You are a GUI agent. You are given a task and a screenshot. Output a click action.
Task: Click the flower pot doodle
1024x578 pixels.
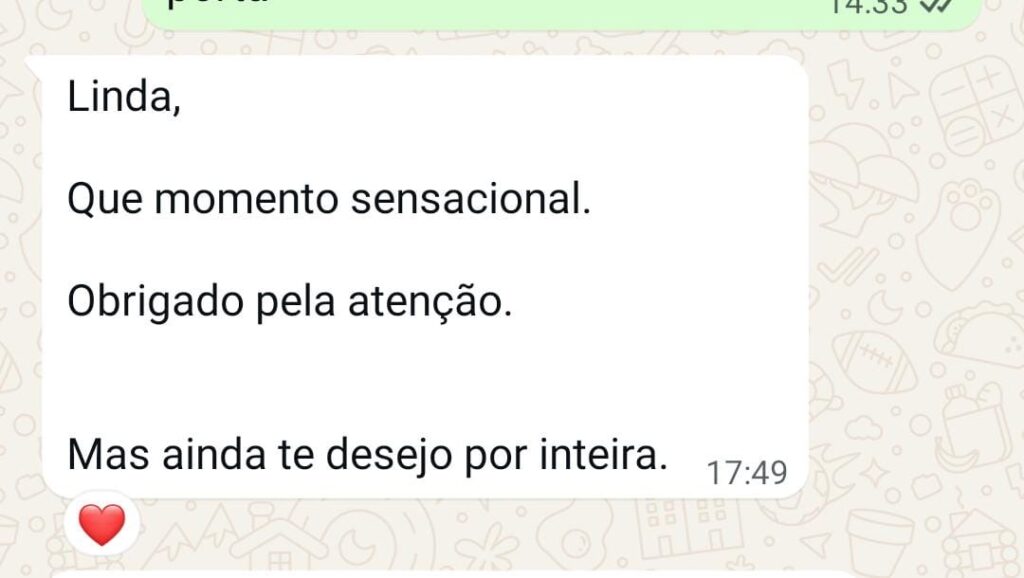(880, 538)
